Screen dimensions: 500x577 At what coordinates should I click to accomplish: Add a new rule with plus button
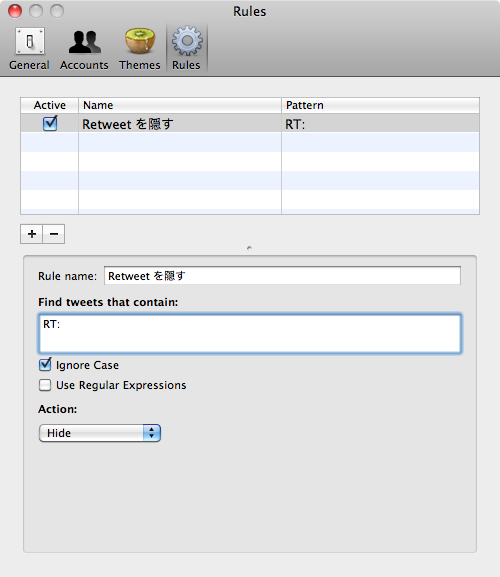(x=32, y=234)
